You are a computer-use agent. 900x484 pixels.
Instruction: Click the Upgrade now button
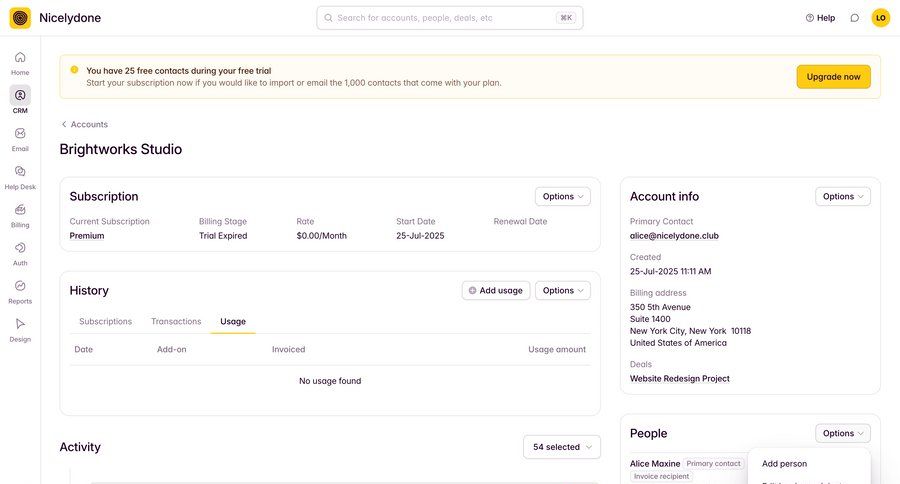click(x=833, y=76)
